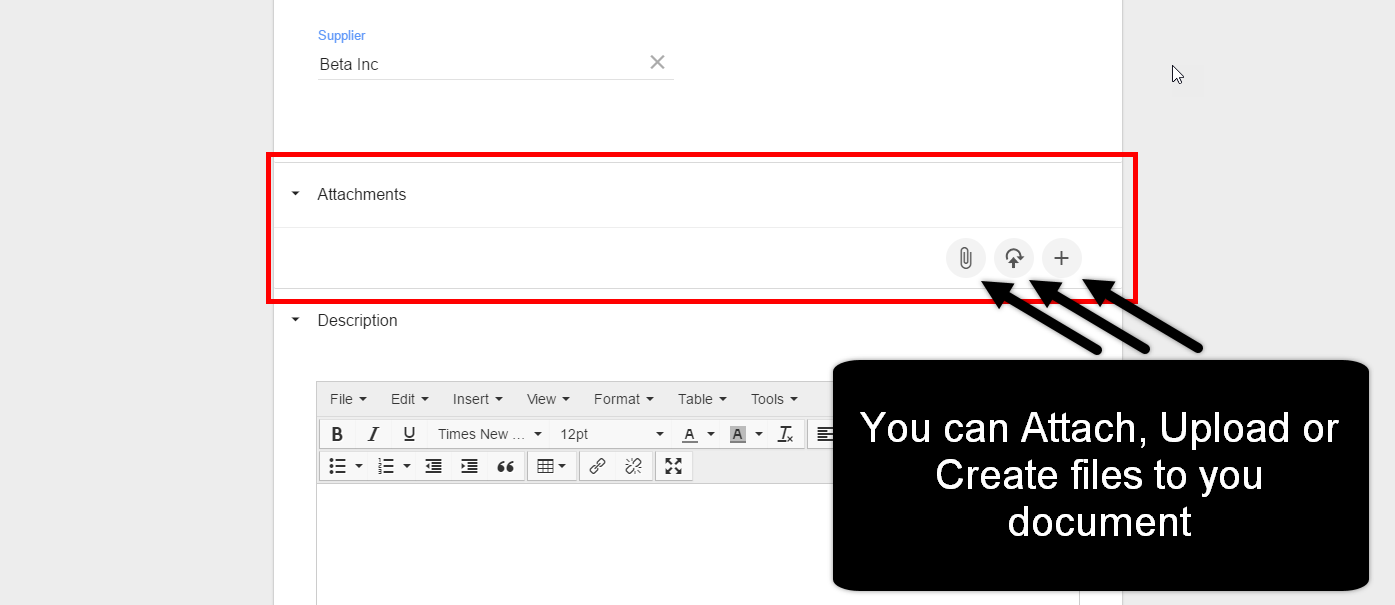Click the text color A icon
The height and width of the screenshot is (605, 1395).
pyautogui.click(x=689, y=434)
